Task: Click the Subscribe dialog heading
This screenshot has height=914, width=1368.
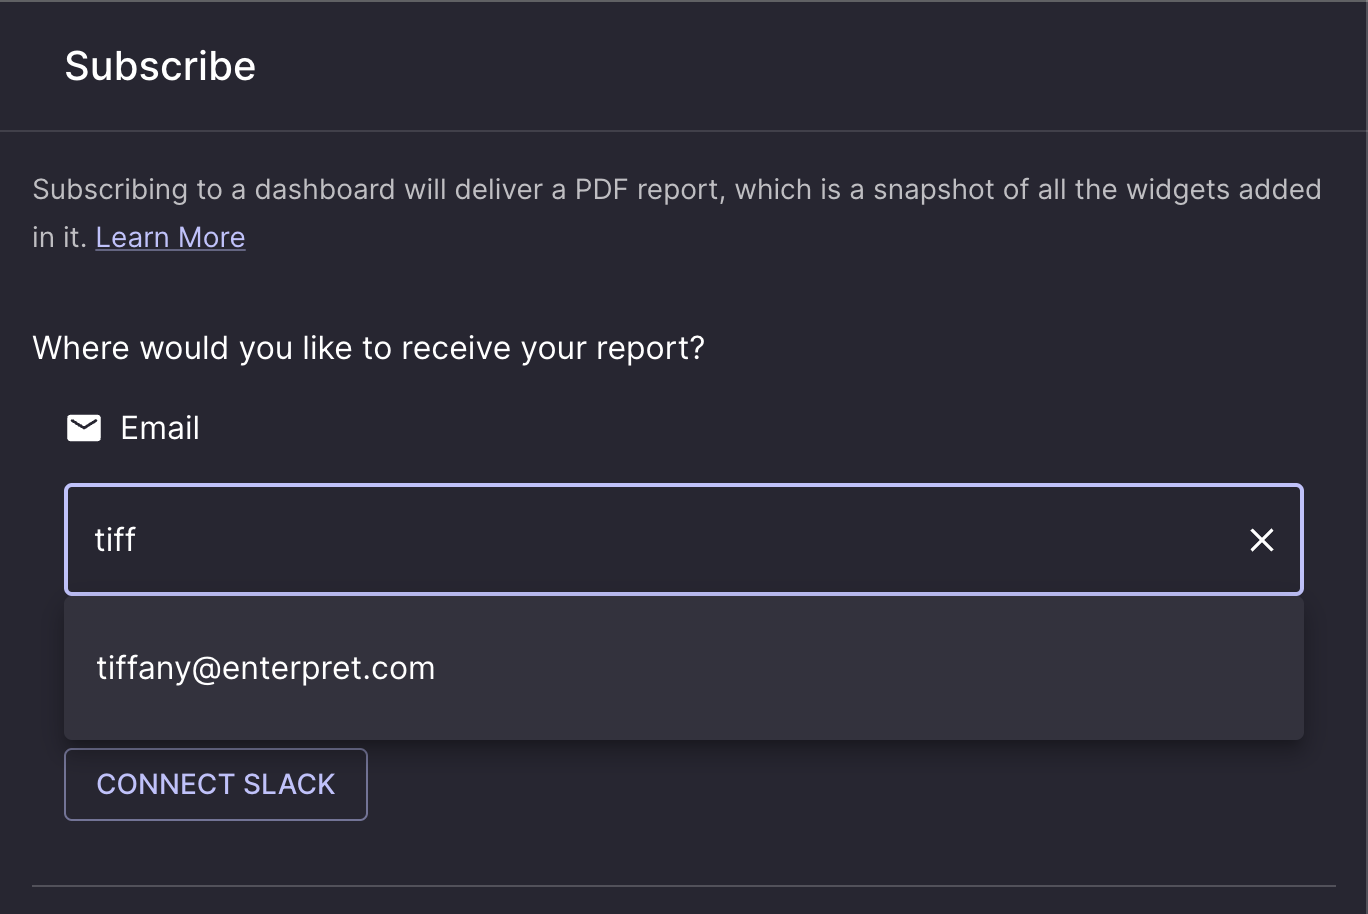Action: pyautogui.click(x=160, y=66)
